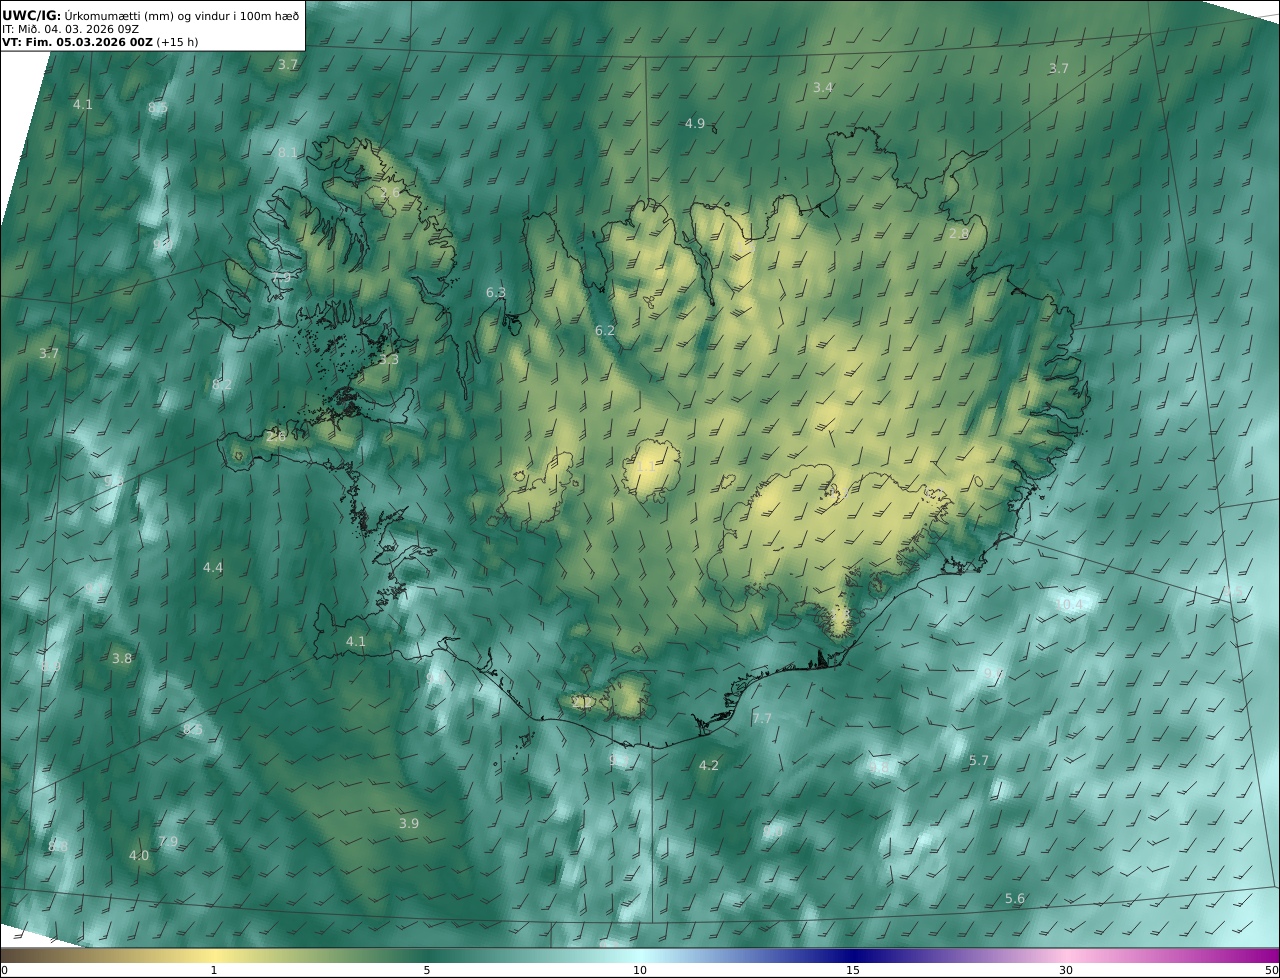Viewport: 1280px width, 978px height.
Task: Click the colorbar tick label 5
Action: [427, 971]
